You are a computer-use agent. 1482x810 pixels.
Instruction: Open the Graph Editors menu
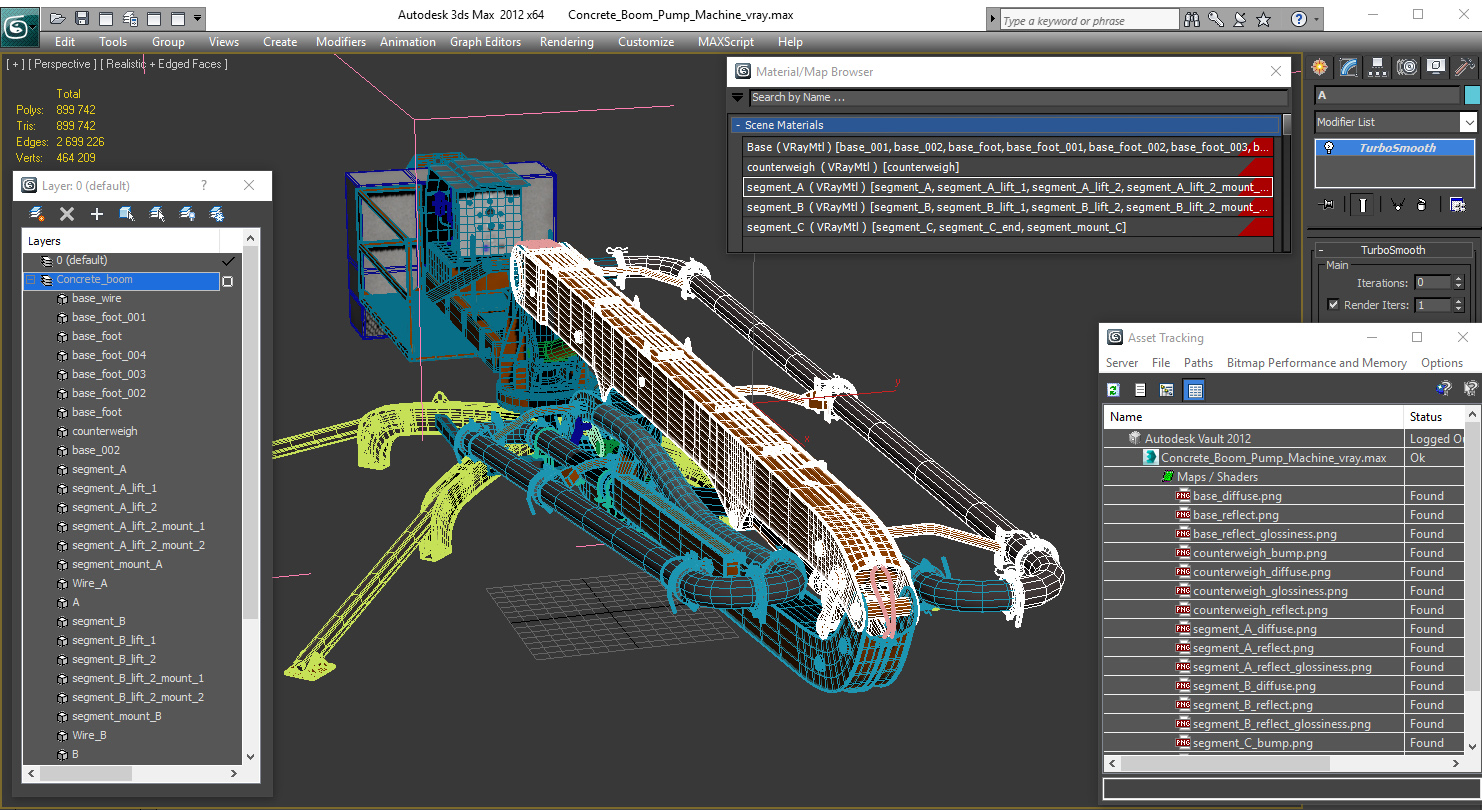pyautogui.click(x=485, y=42)
